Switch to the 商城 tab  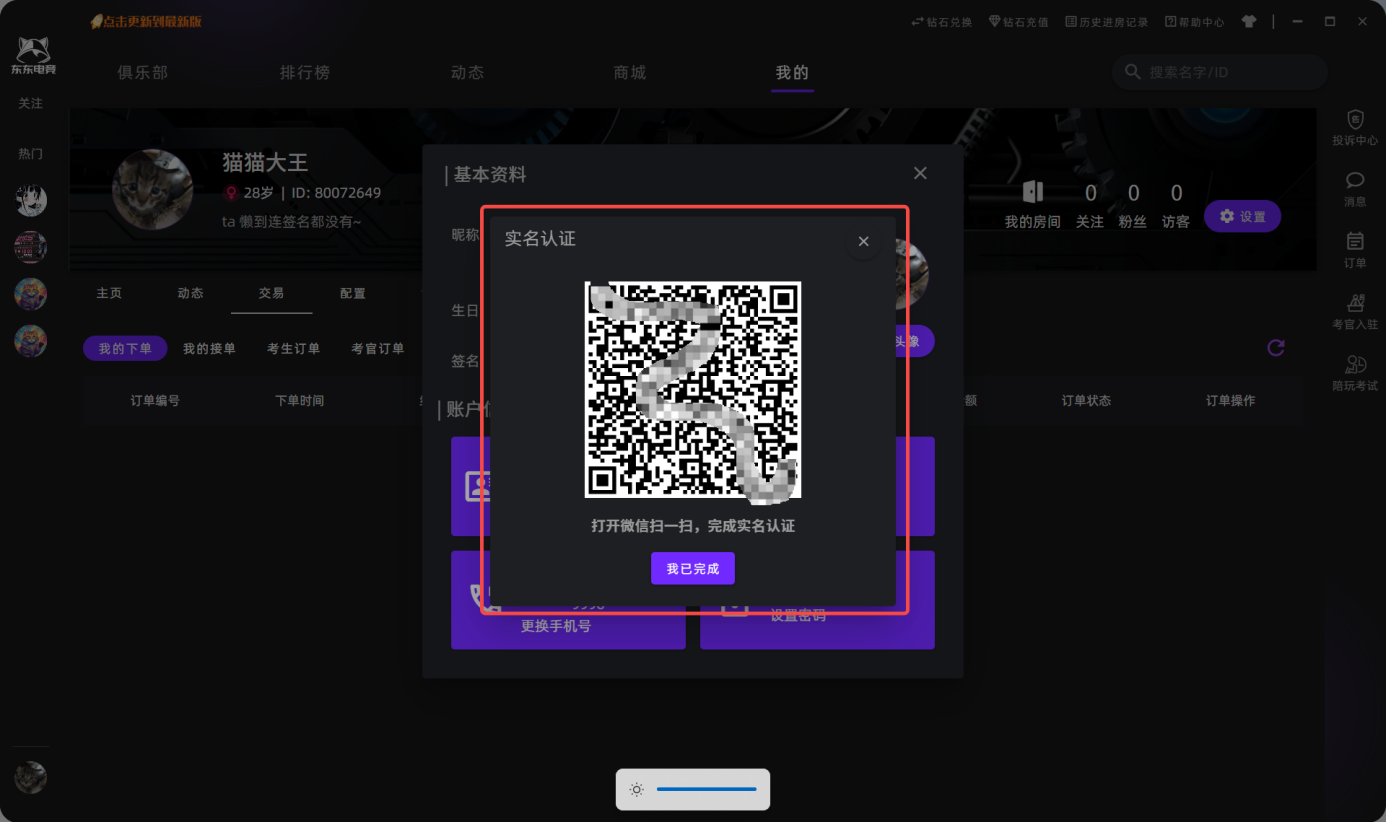click(x=630, y=72)
